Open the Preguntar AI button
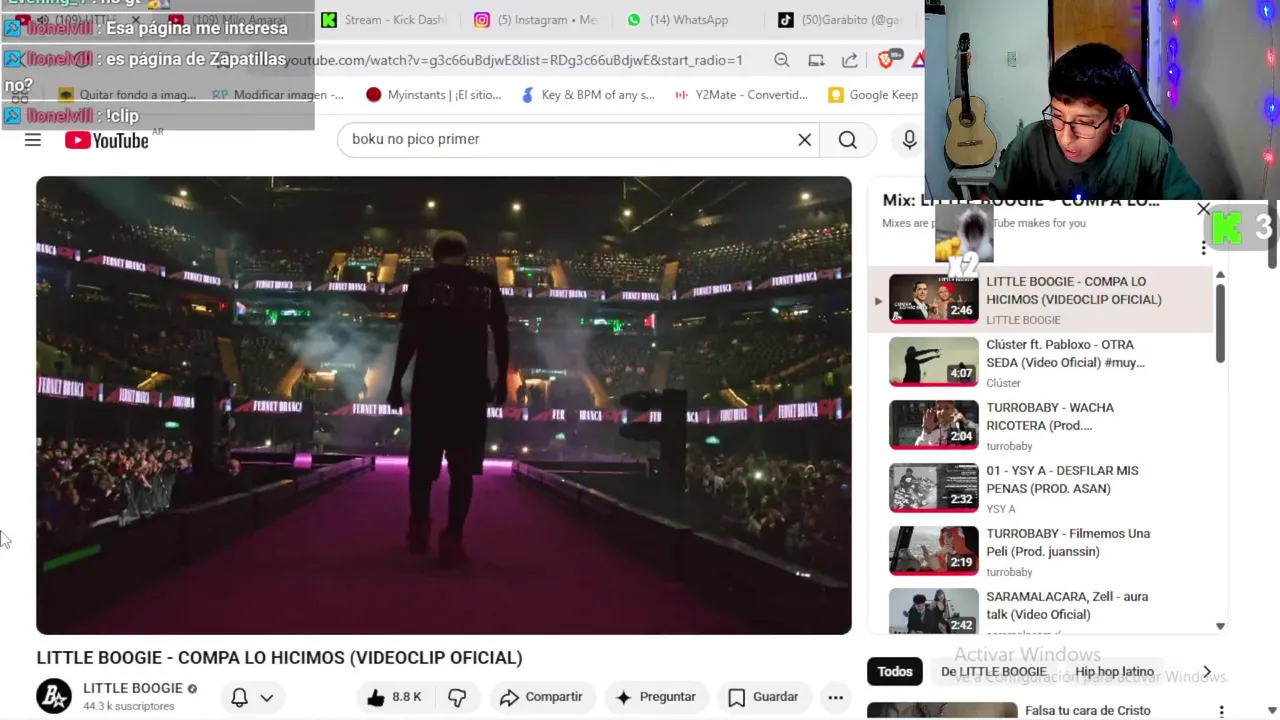 656,697
